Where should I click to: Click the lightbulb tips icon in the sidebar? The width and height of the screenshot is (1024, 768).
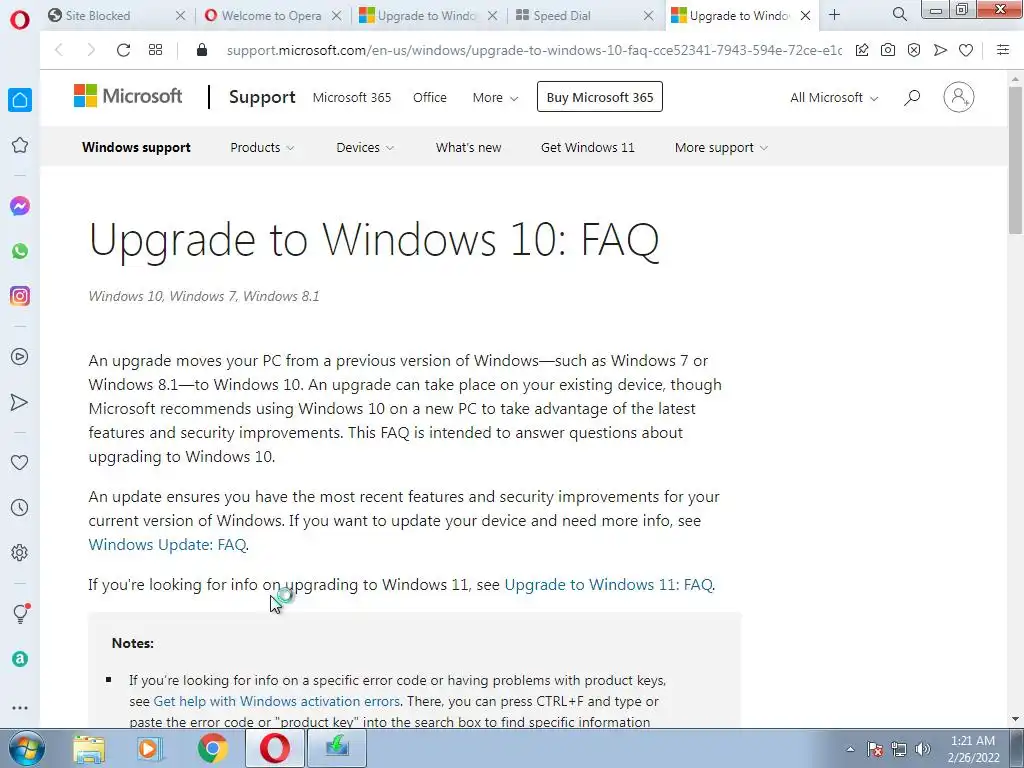pyautogui.click(x=21, y=613)
